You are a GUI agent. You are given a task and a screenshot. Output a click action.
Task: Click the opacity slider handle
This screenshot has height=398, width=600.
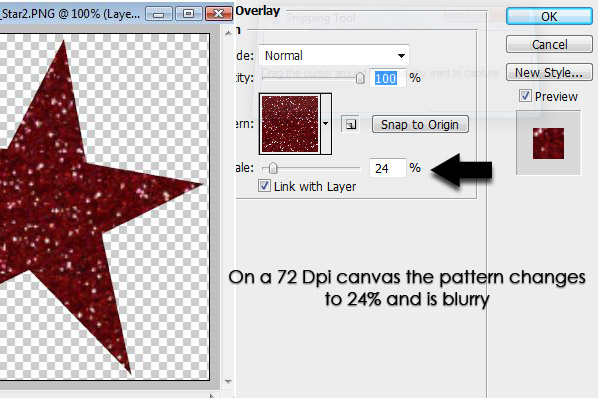tap(360, 78)
